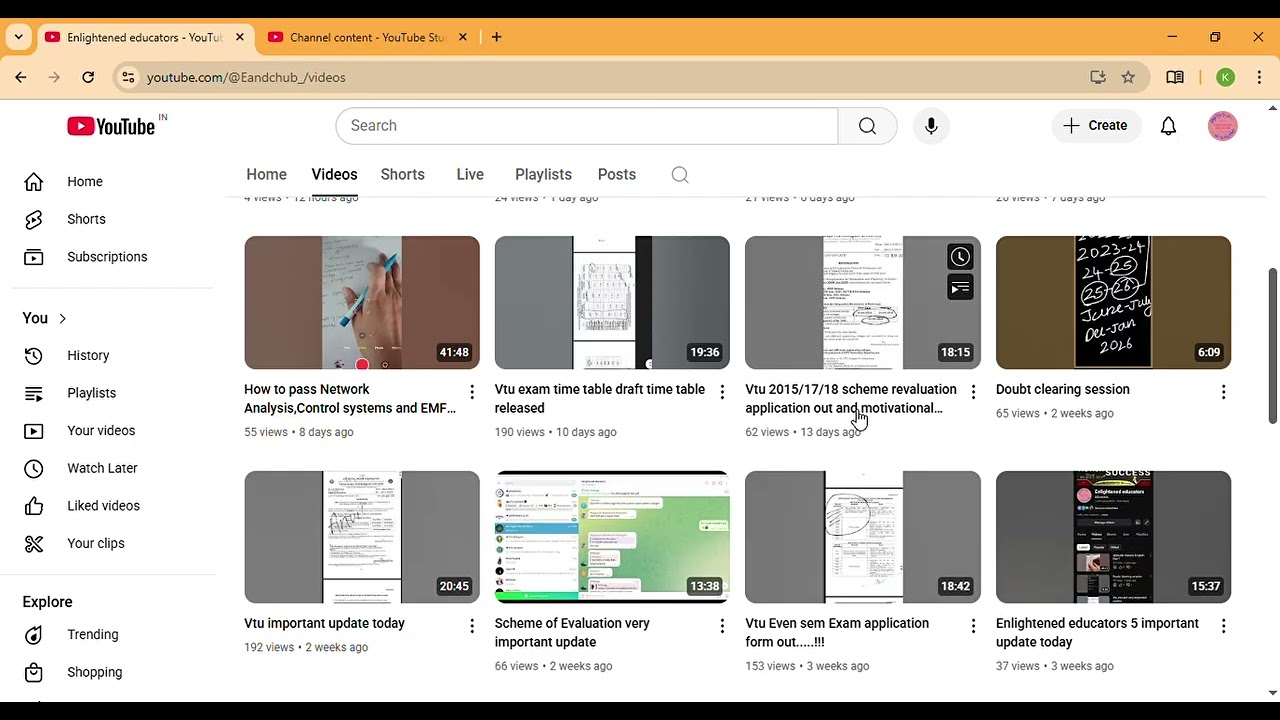1280x720 pixels.
Task: Click the channel search icon
Action: point(680,175)
